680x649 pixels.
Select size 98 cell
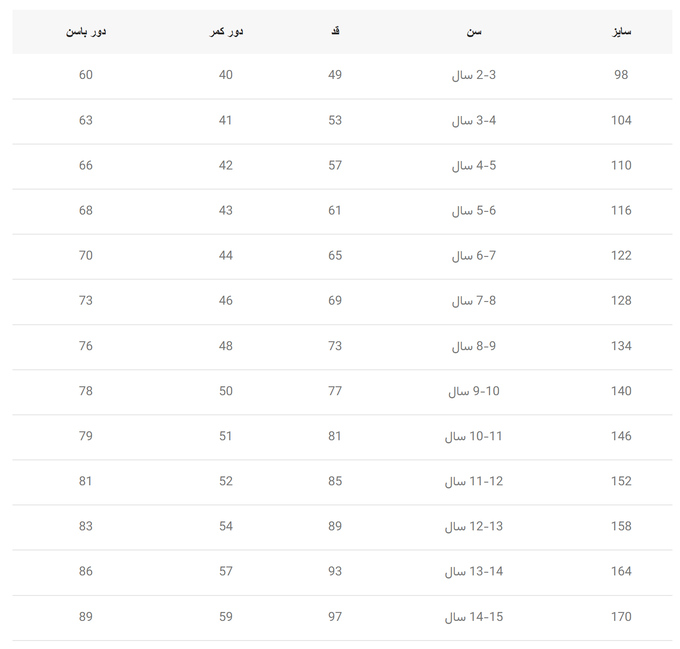[x=621, y=75]
